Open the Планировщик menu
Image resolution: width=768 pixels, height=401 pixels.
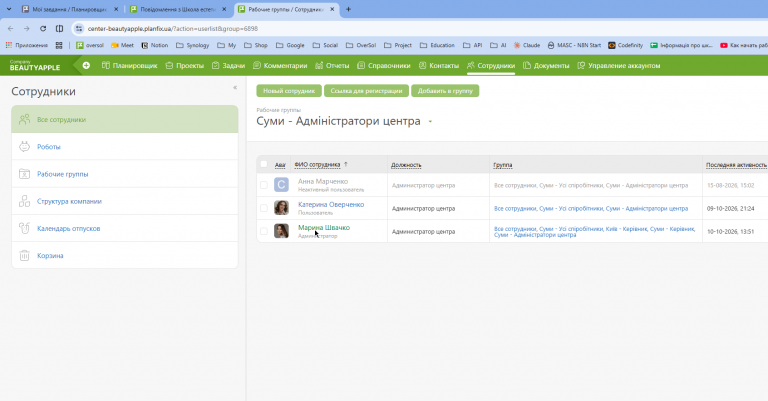pyautogui.click(x=129, y=66)
